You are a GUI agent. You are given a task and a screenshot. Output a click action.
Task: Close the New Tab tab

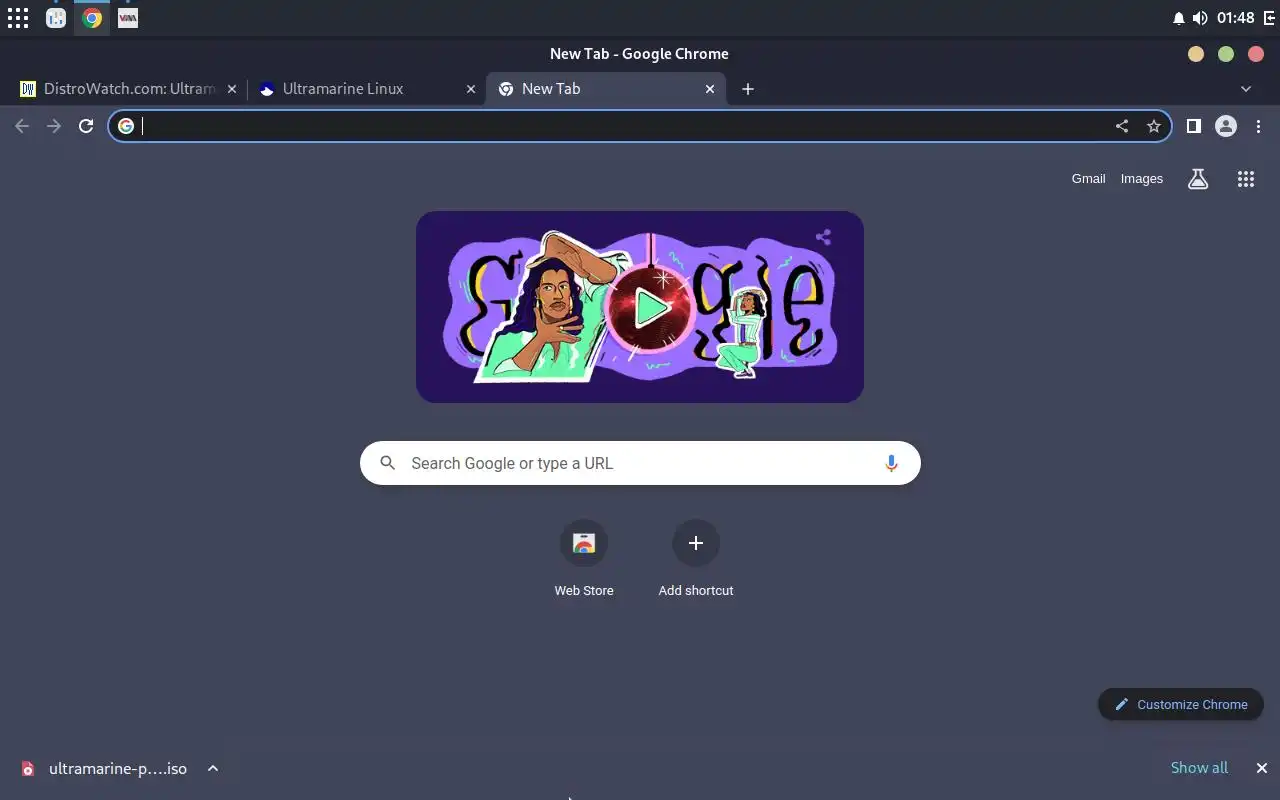710,89
